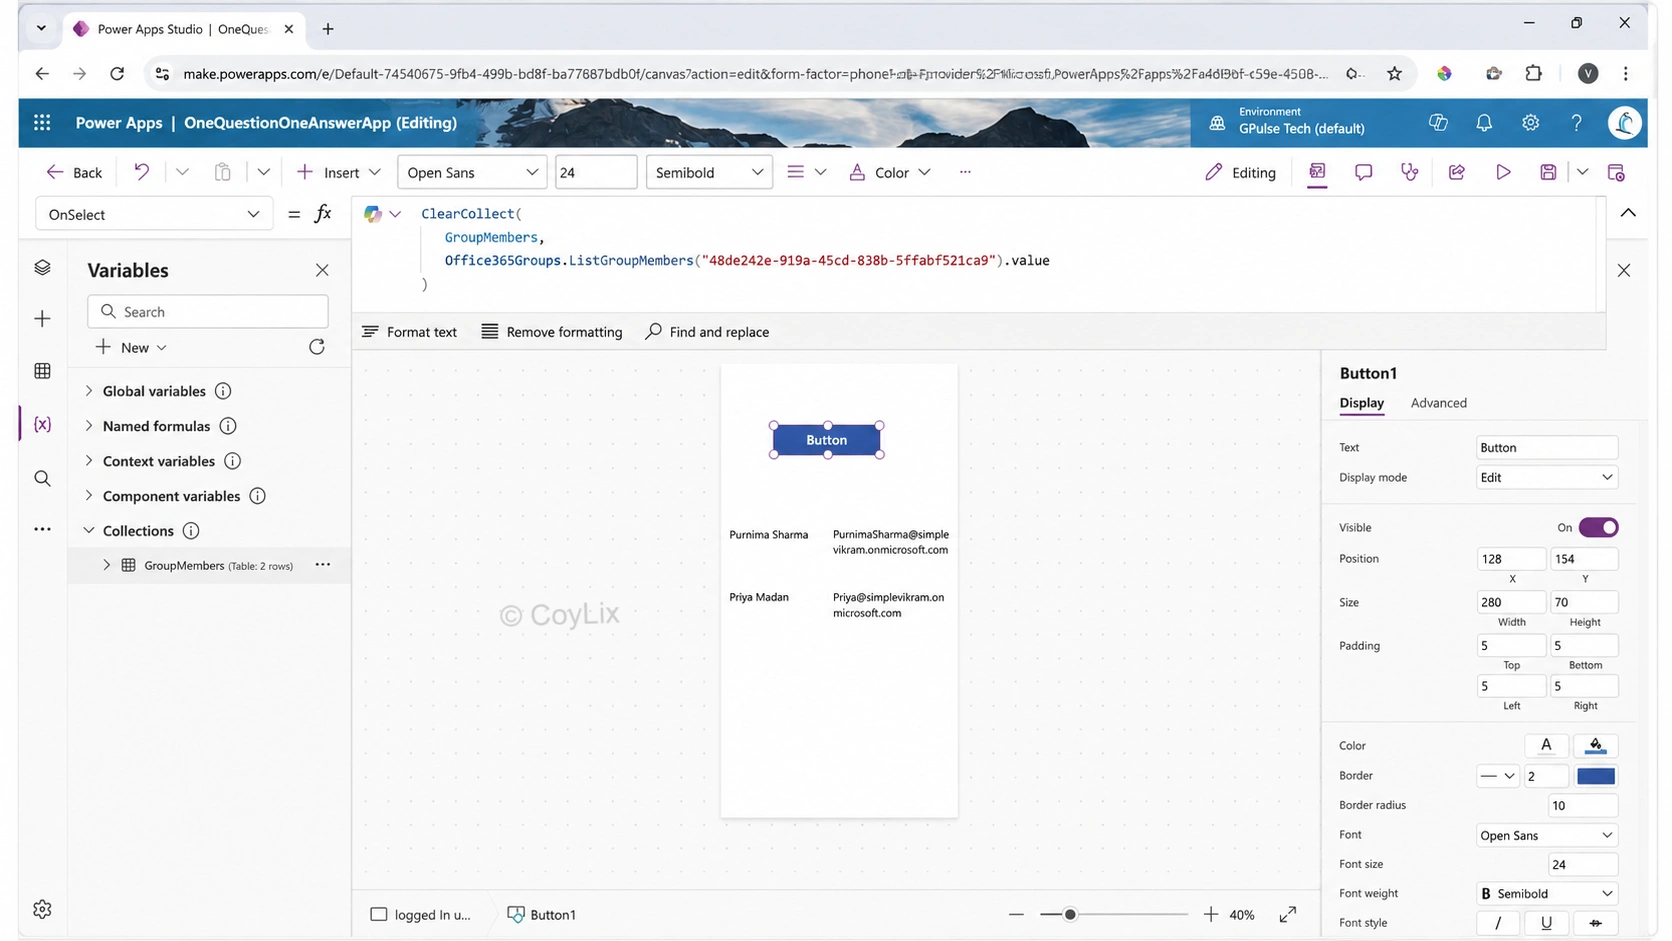Screen dimensions: 1672x941
Task: Click the fit to window icon
Action: coord(1288,914)
